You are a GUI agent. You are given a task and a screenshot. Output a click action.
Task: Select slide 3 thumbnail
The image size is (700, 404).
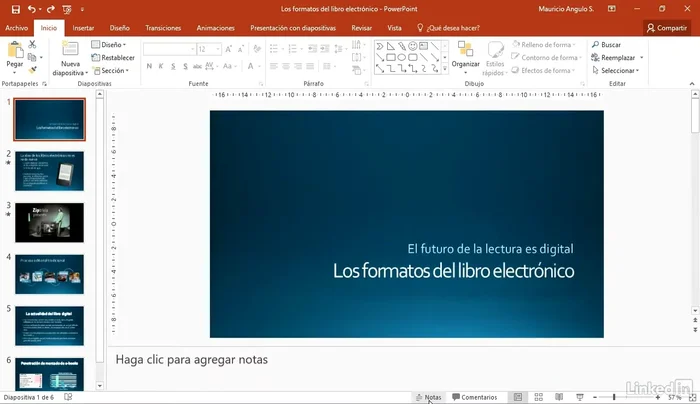point(49,222)
